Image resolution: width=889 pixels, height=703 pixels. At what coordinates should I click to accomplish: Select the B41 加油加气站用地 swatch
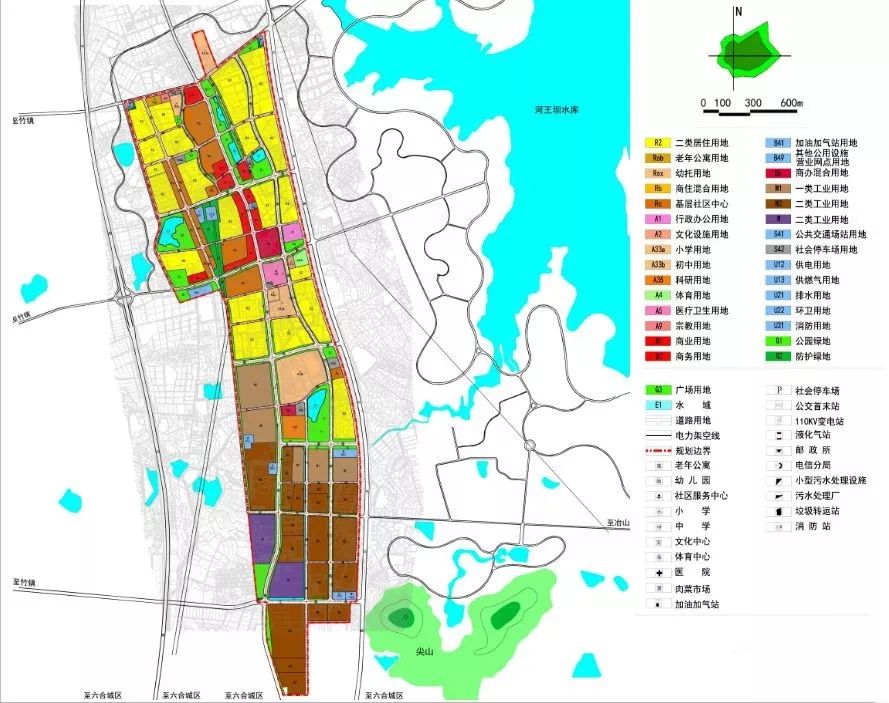[x=779, y=143]
